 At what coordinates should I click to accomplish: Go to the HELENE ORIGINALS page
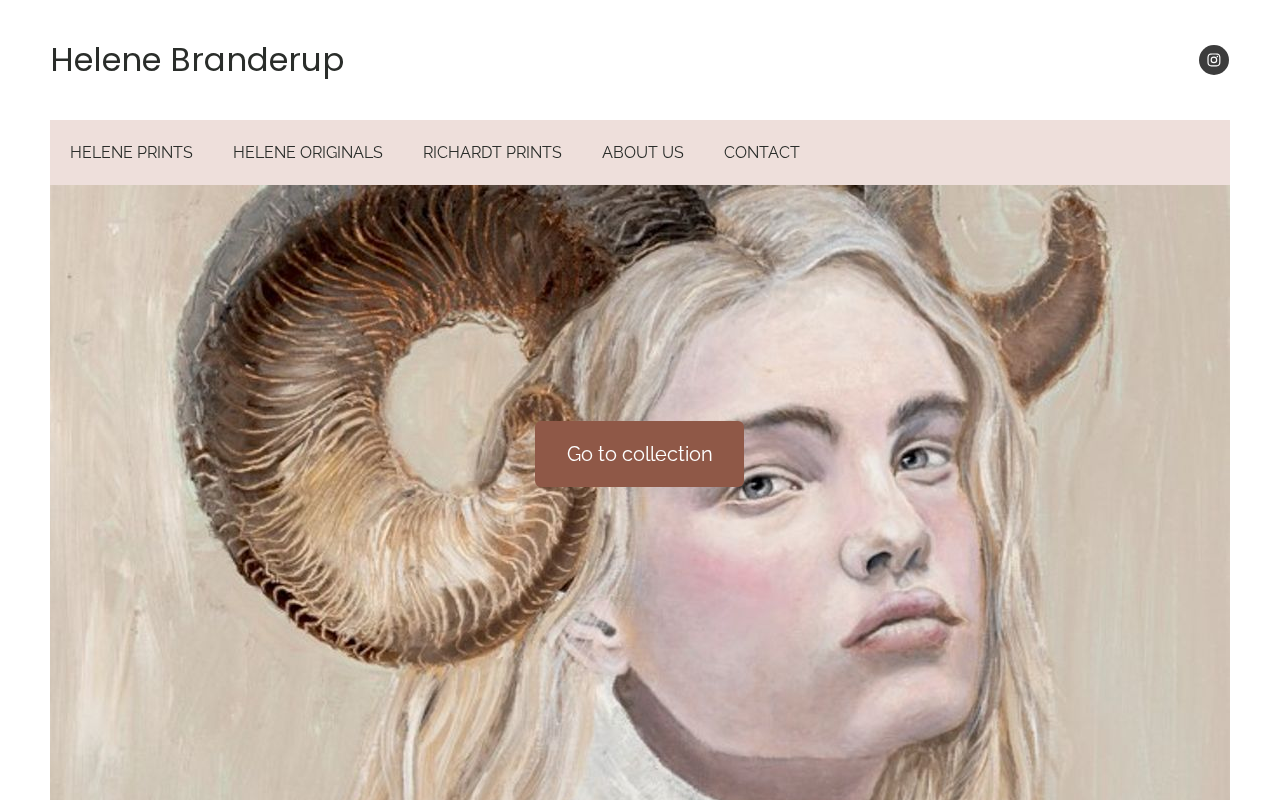(x=308, y=152)
